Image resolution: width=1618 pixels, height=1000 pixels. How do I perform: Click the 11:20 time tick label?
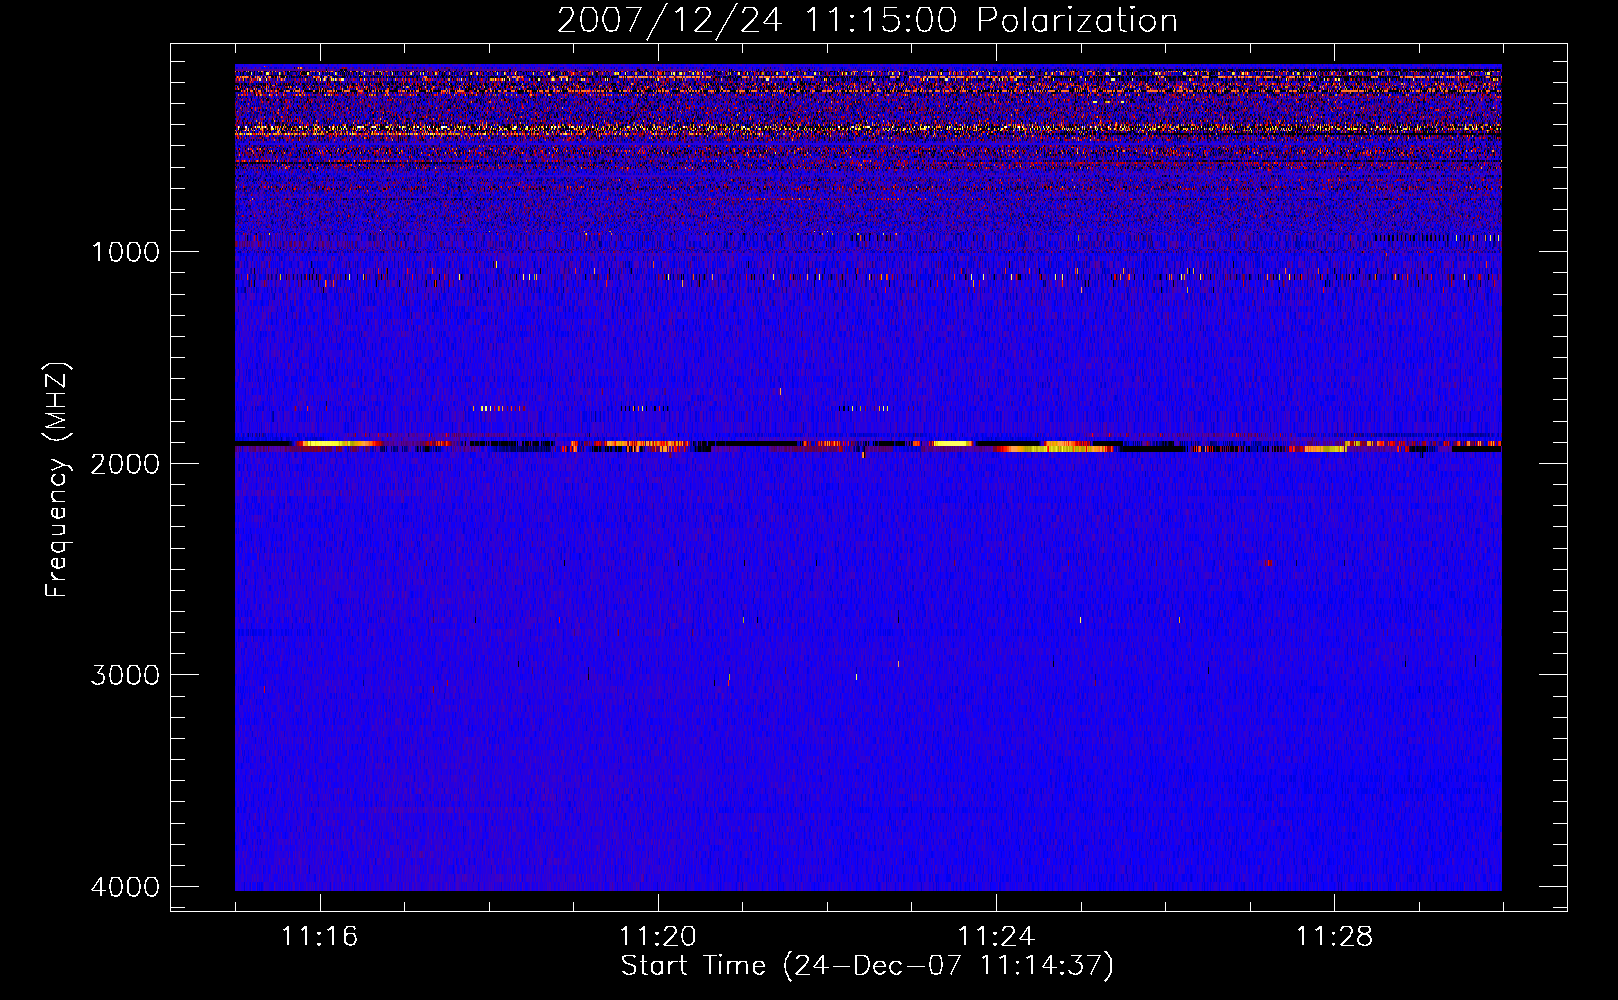pos(658,937)
